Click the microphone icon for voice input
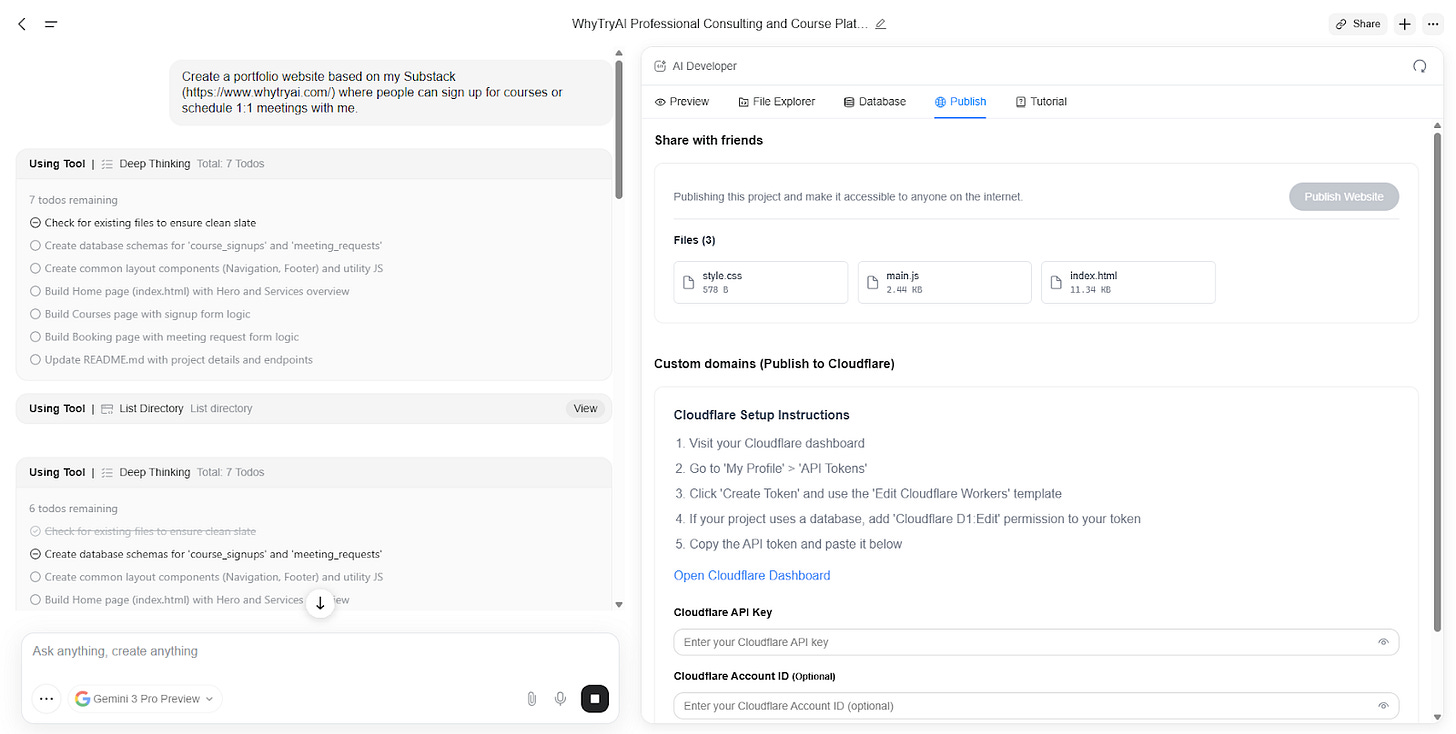 560,698
